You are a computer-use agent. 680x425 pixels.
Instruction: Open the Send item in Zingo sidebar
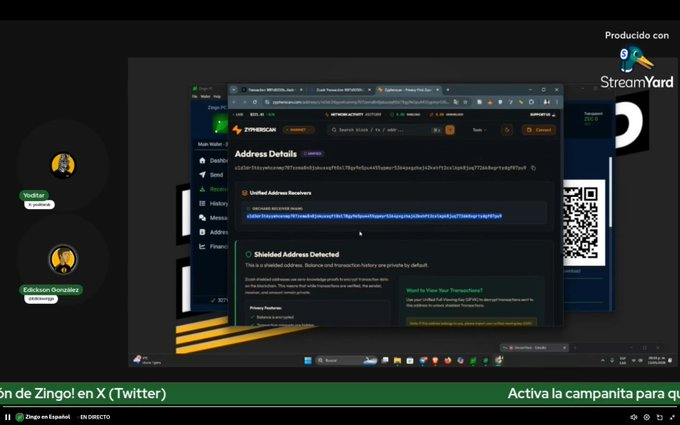(x=211, y=175)
